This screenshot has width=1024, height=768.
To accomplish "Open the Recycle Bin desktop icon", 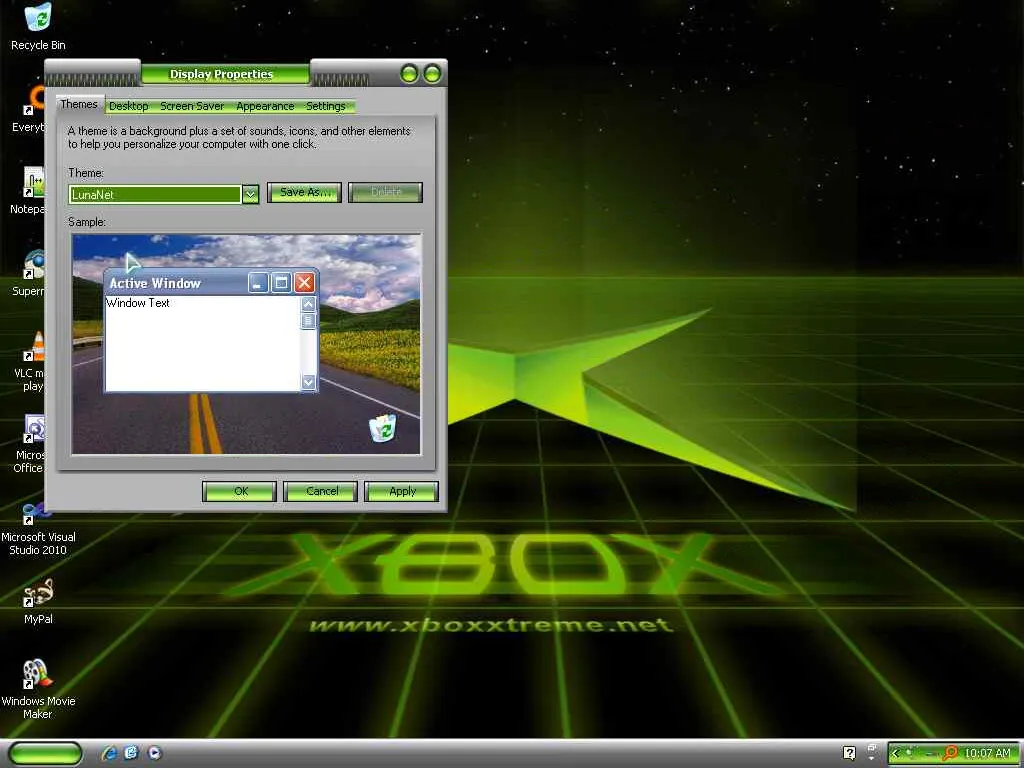I will pyautogui.click(x=38, y=26).
